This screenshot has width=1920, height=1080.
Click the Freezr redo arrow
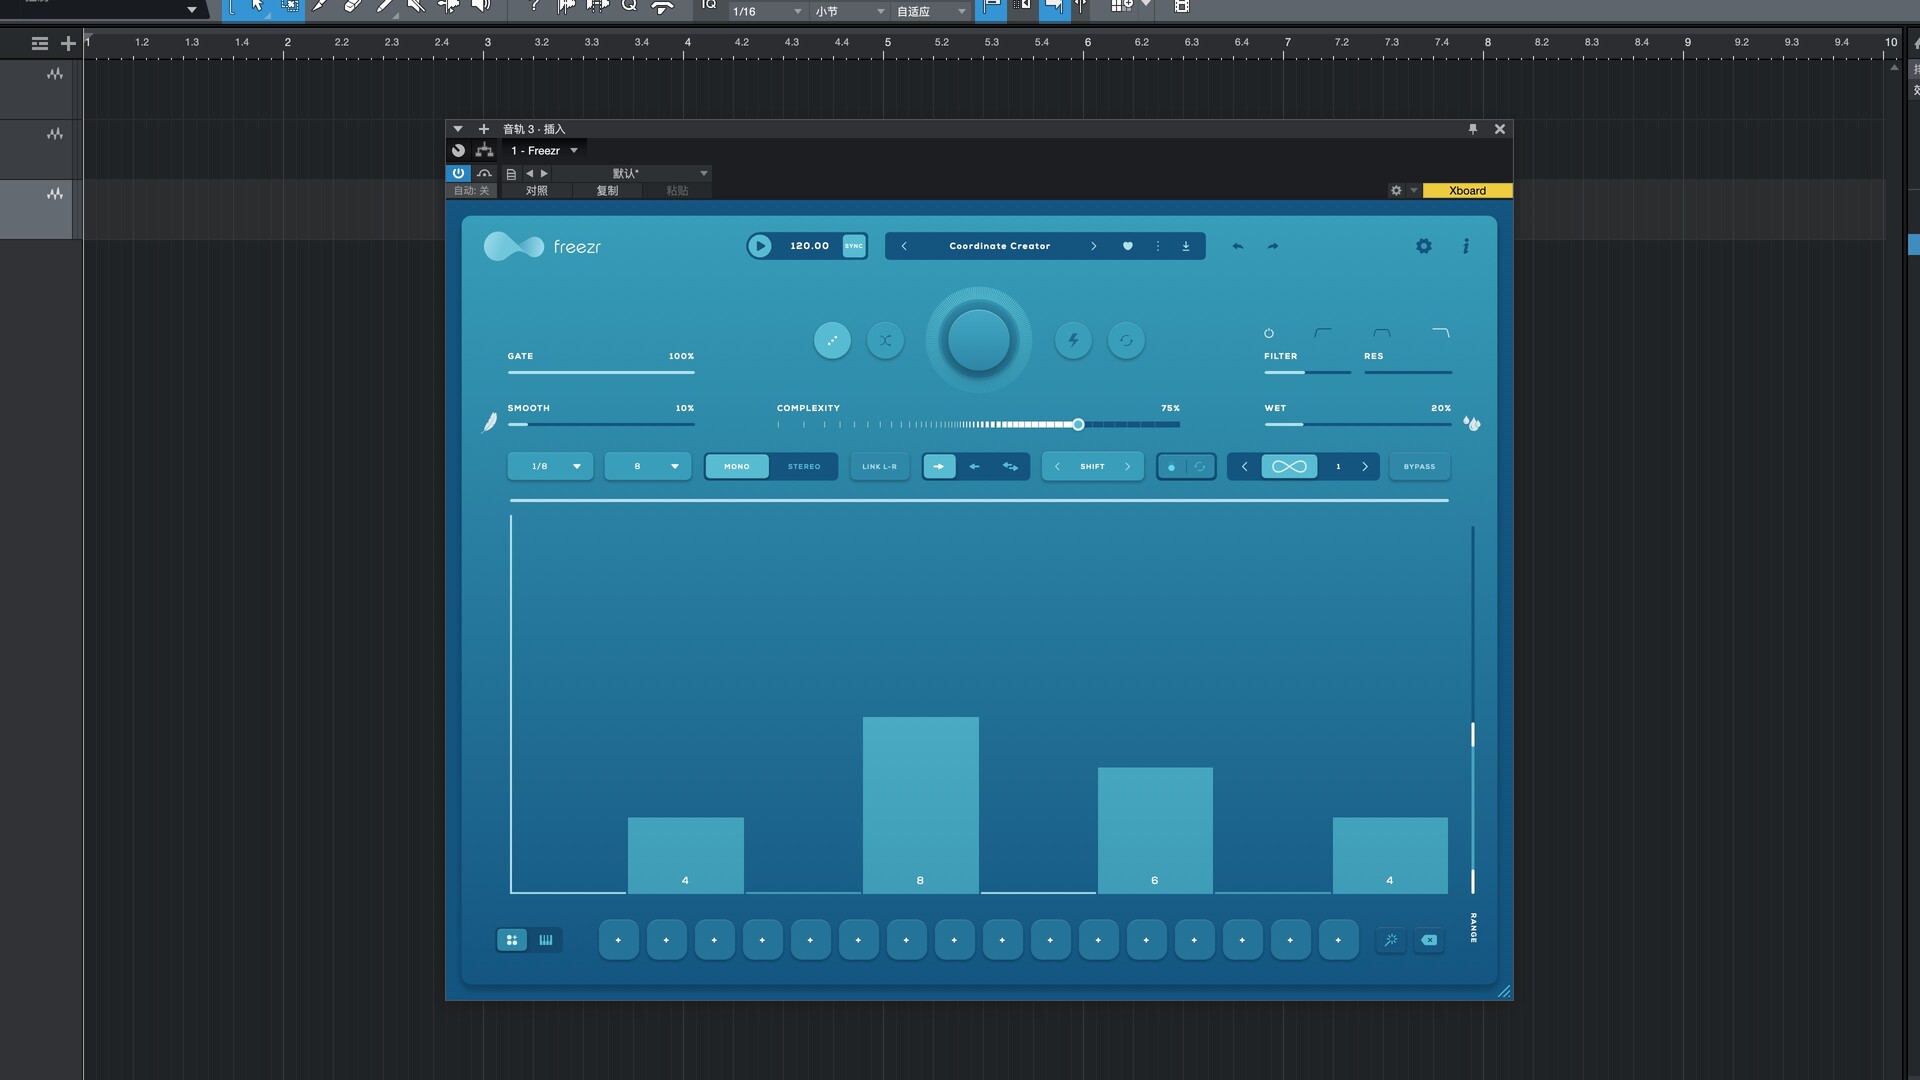[1273, 246]
